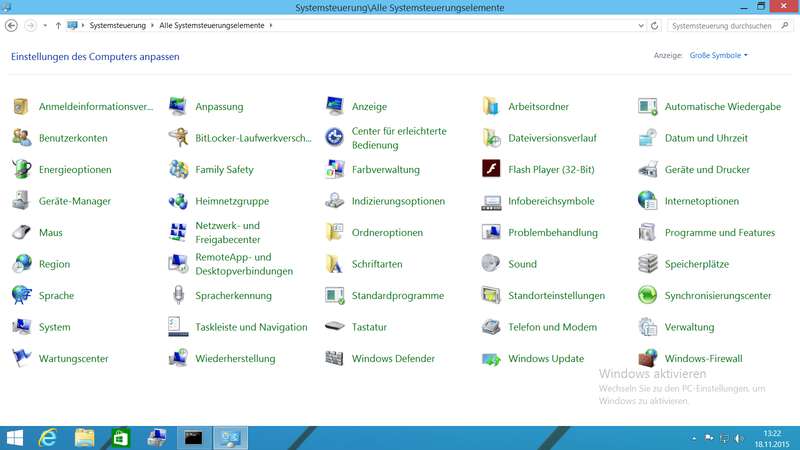Expand the Anzeige 'Große Symbole' dropdown
Screen dimensions: 800x450
pos(718,56)
